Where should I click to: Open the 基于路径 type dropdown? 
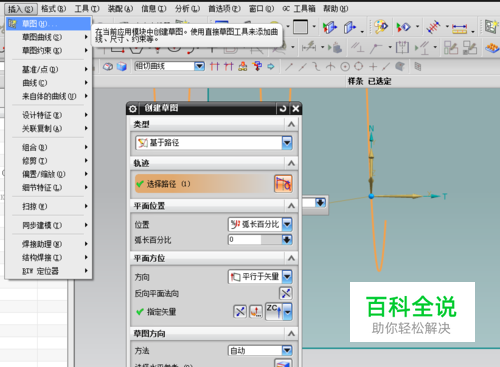[x=287, y=143]
